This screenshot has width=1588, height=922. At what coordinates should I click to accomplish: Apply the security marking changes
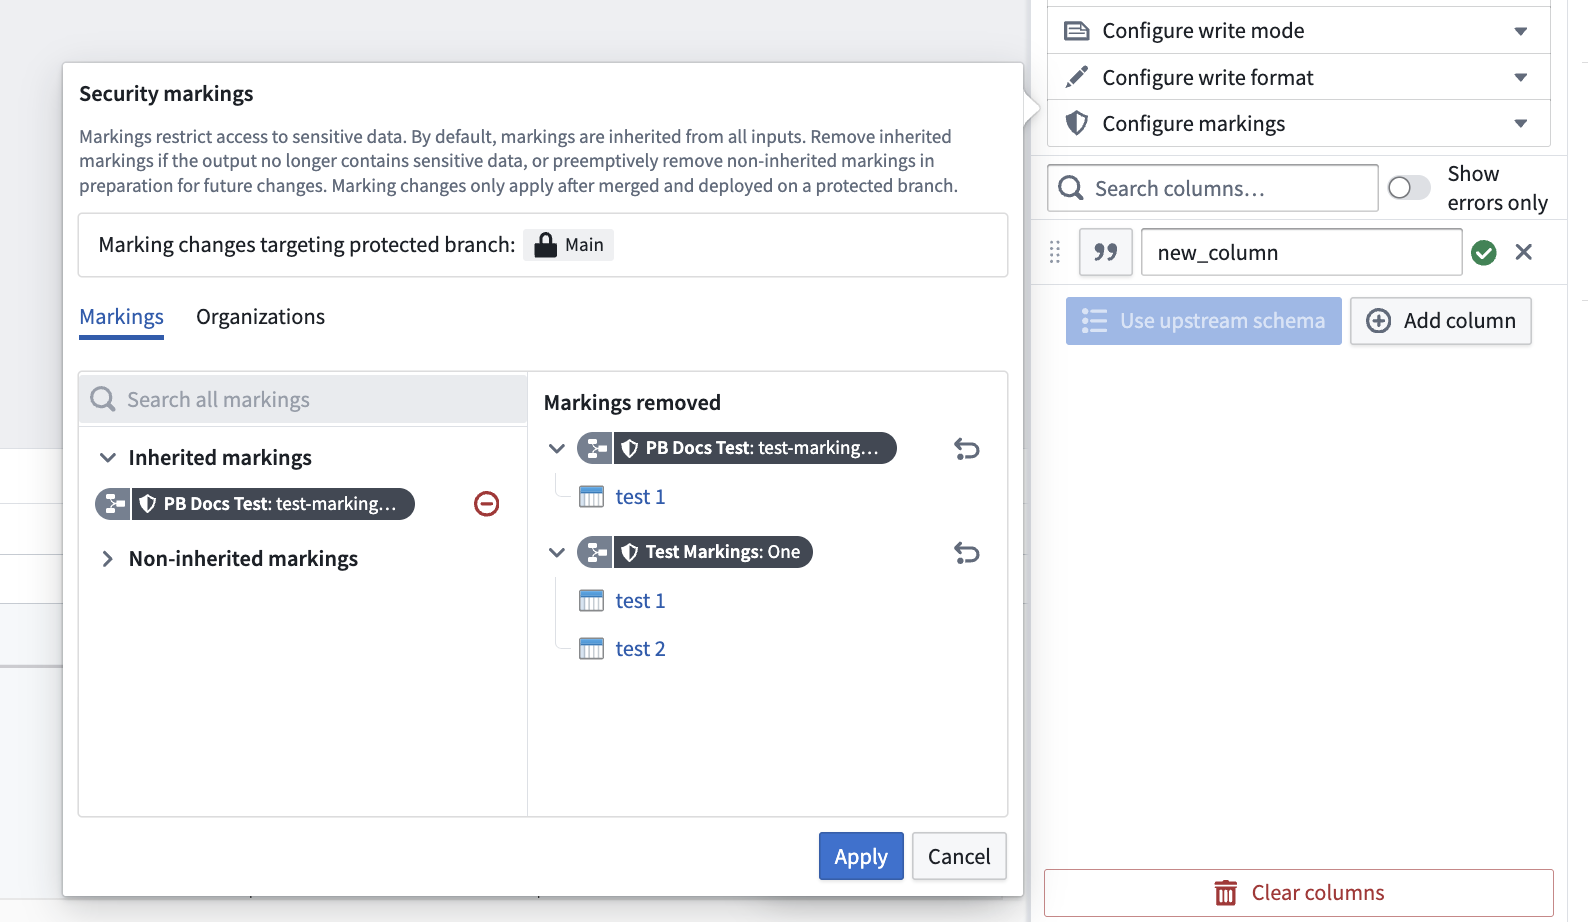point(861,856)
